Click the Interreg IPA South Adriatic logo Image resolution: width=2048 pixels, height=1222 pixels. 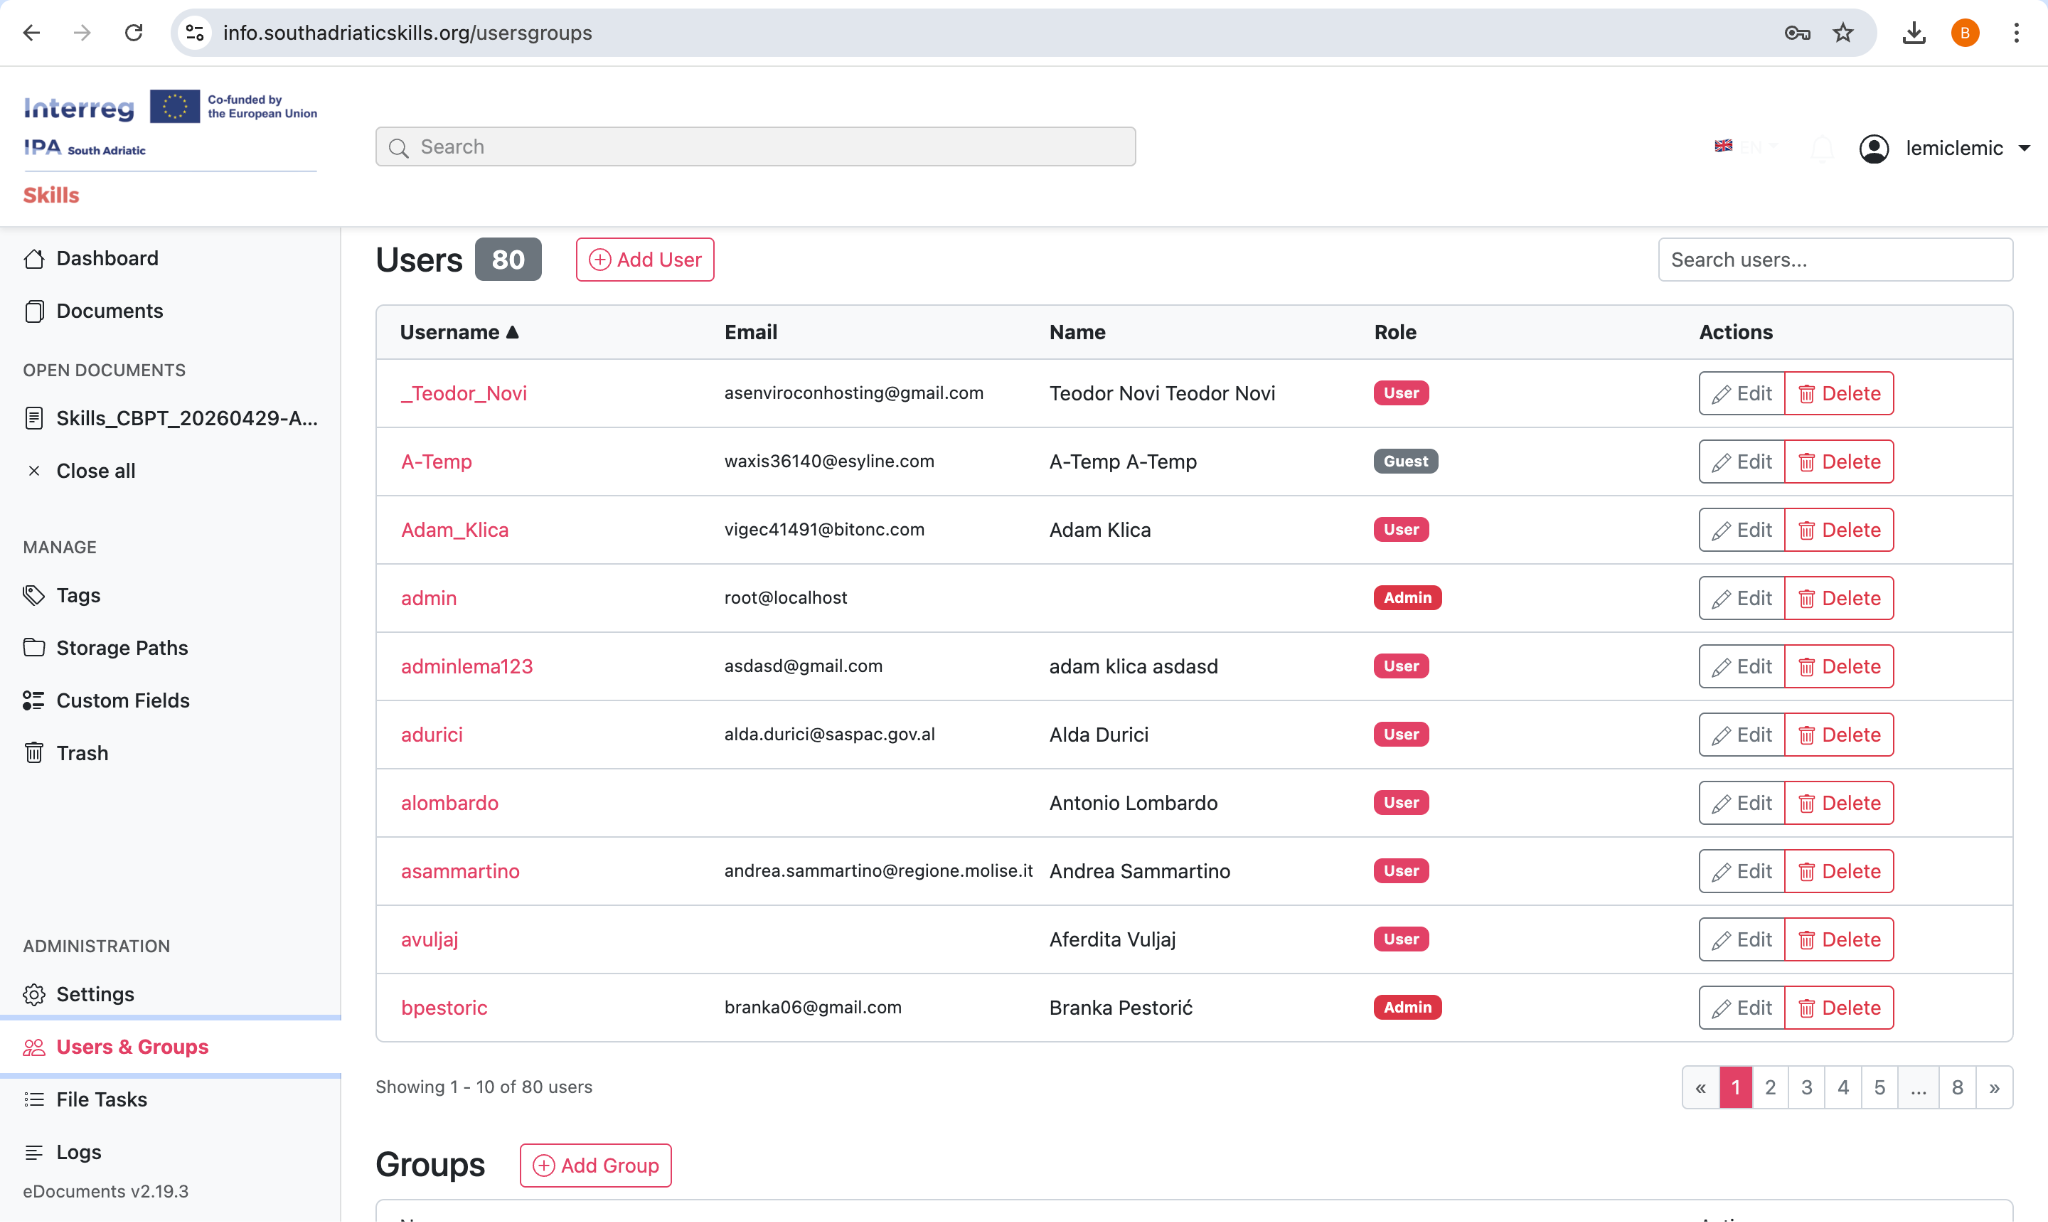tap(170, 125)
